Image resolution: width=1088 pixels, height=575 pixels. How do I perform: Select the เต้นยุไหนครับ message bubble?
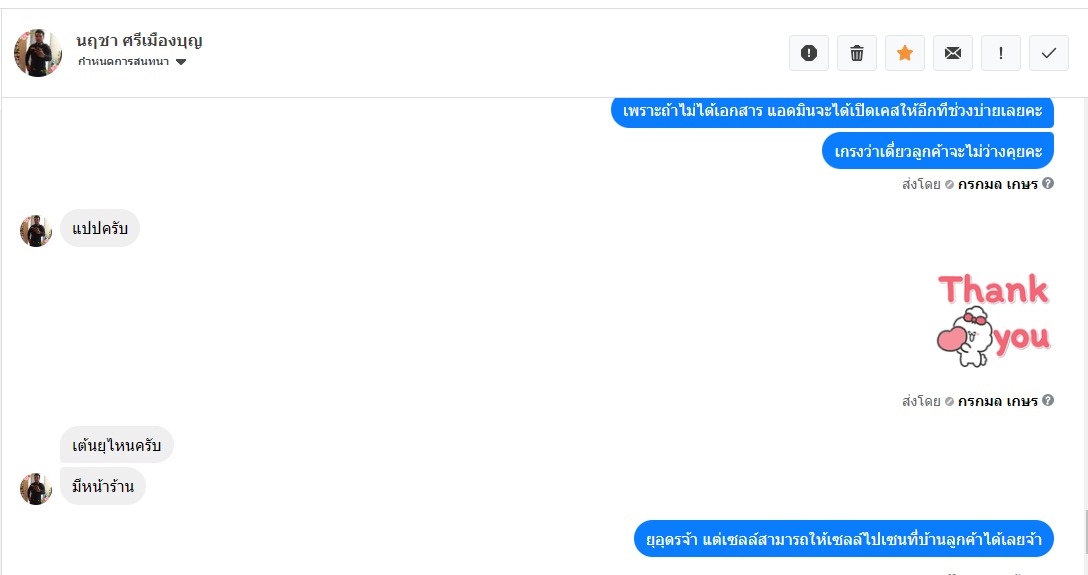(117, 445)
